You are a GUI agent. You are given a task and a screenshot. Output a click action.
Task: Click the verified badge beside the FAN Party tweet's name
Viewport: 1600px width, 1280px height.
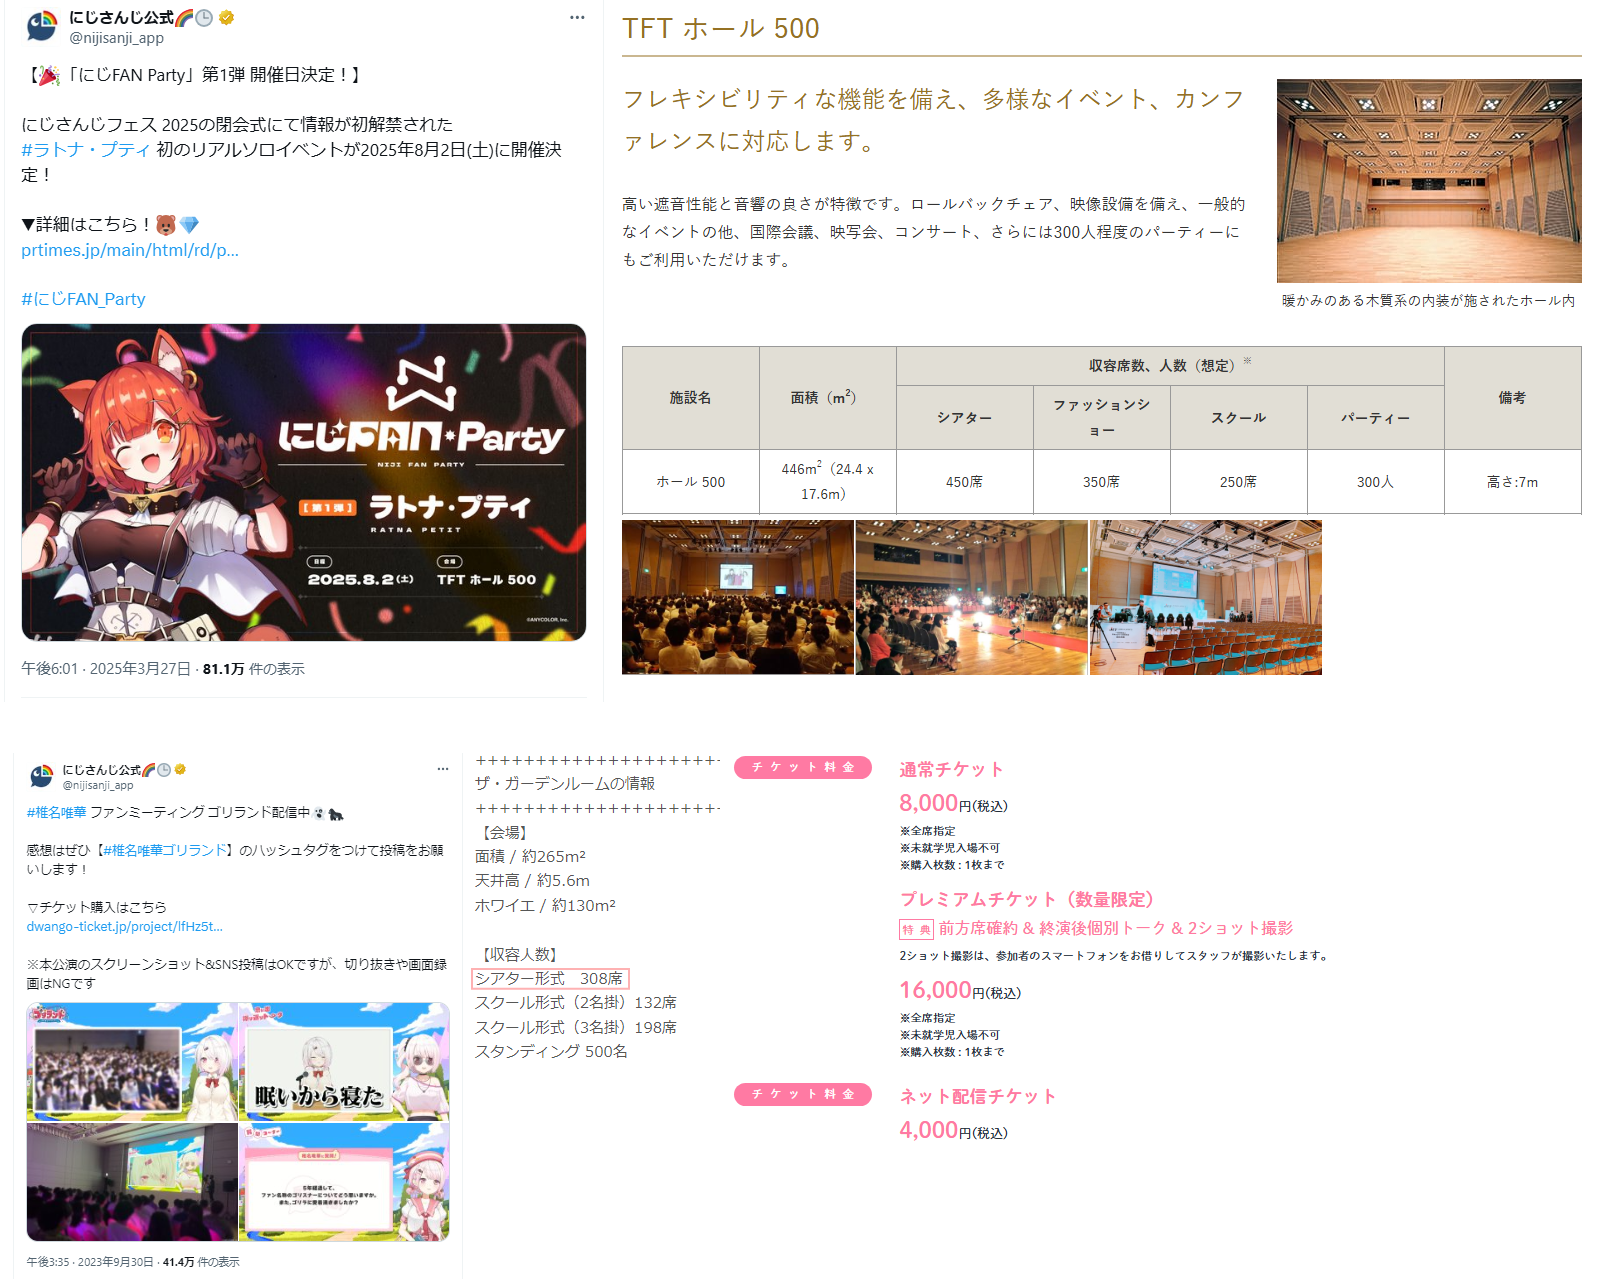(227, 17)
